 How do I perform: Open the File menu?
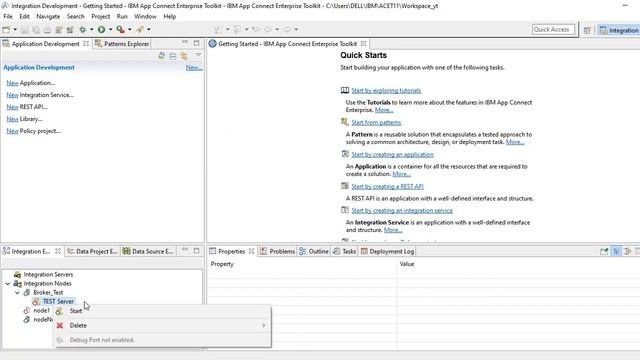(8, 16)
